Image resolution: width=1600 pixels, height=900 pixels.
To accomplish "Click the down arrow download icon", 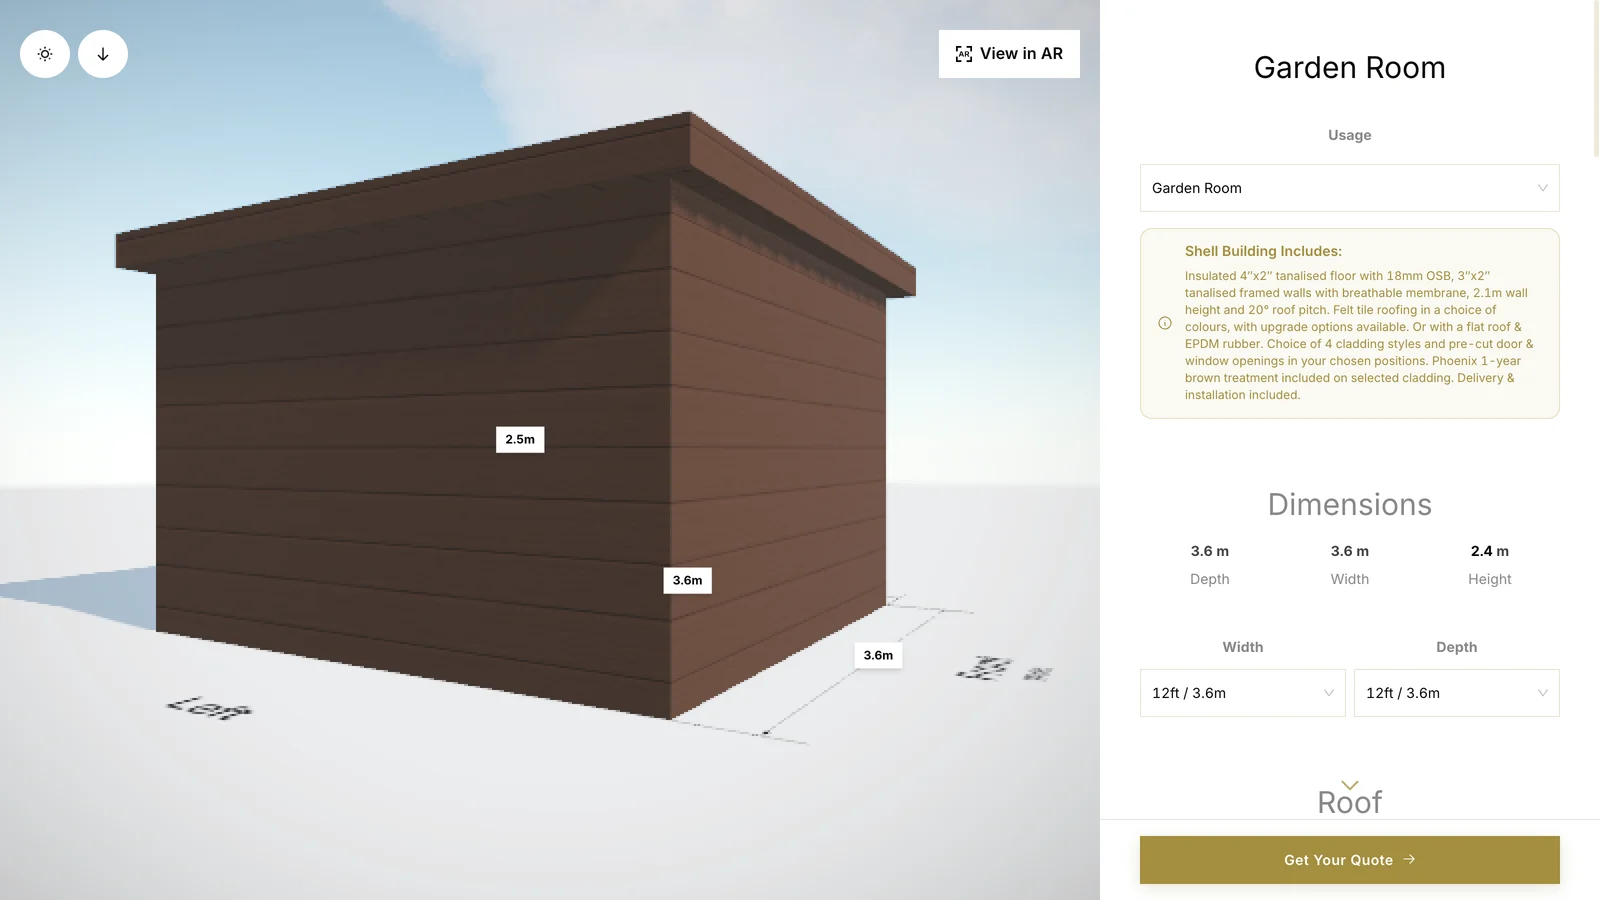I will click(x=103, y=54).
